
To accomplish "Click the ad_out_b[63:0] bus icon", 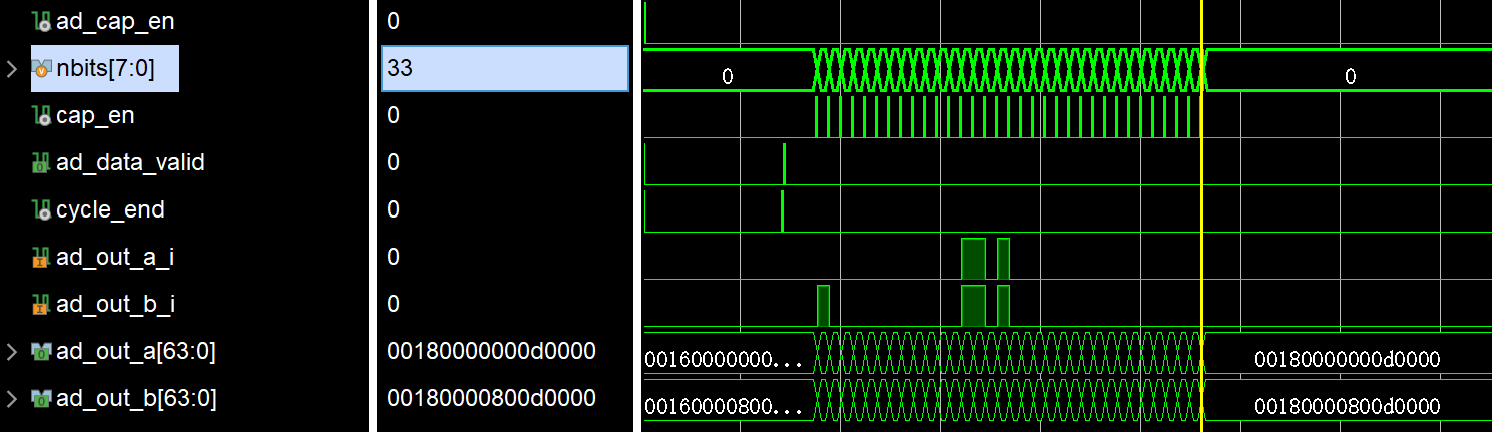I will pyautogui.click(x=42, y=398).
